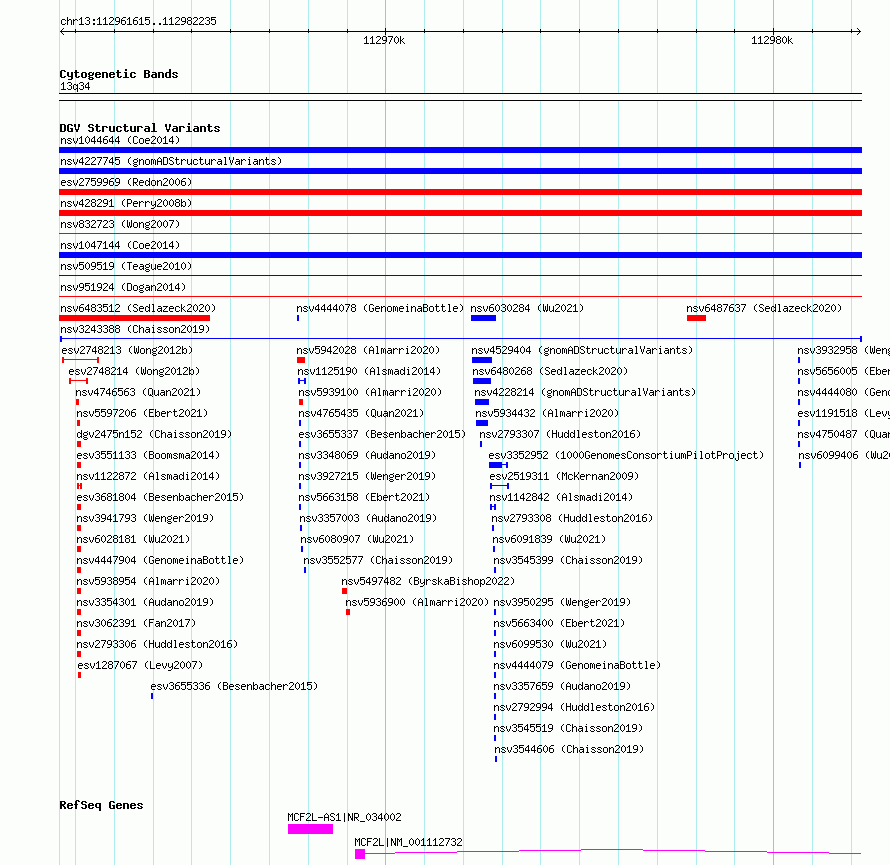The height and width of the screenshot is (865, 890).
Task: Select esv2519311 (McKernan2009) label
Action: (x=564, y=476)
